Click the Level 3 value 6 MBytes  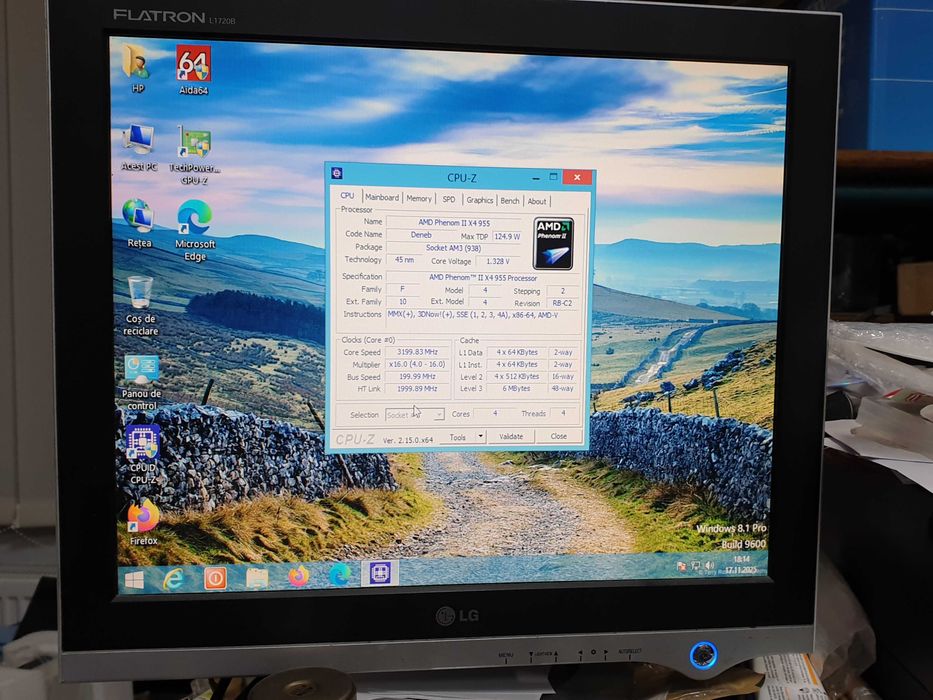point(516,388)
